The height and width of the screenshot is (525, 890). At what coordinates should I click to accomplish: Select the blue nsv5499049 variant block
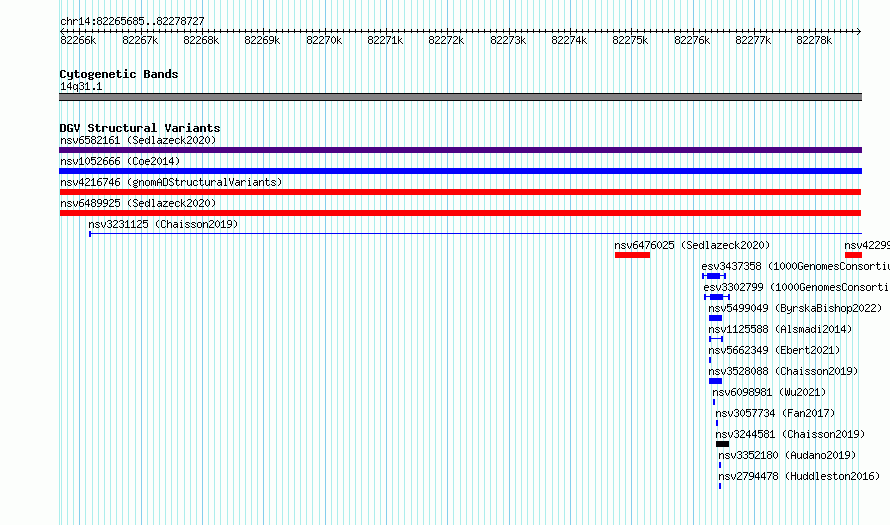715,318
